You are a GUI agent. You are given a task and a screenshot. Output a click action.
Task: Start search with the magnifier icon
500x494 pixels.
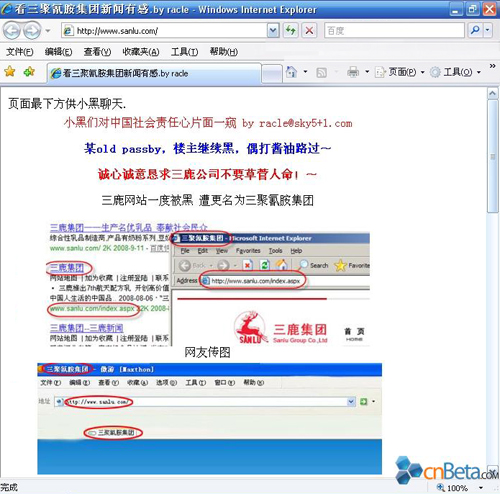point(475,31)
